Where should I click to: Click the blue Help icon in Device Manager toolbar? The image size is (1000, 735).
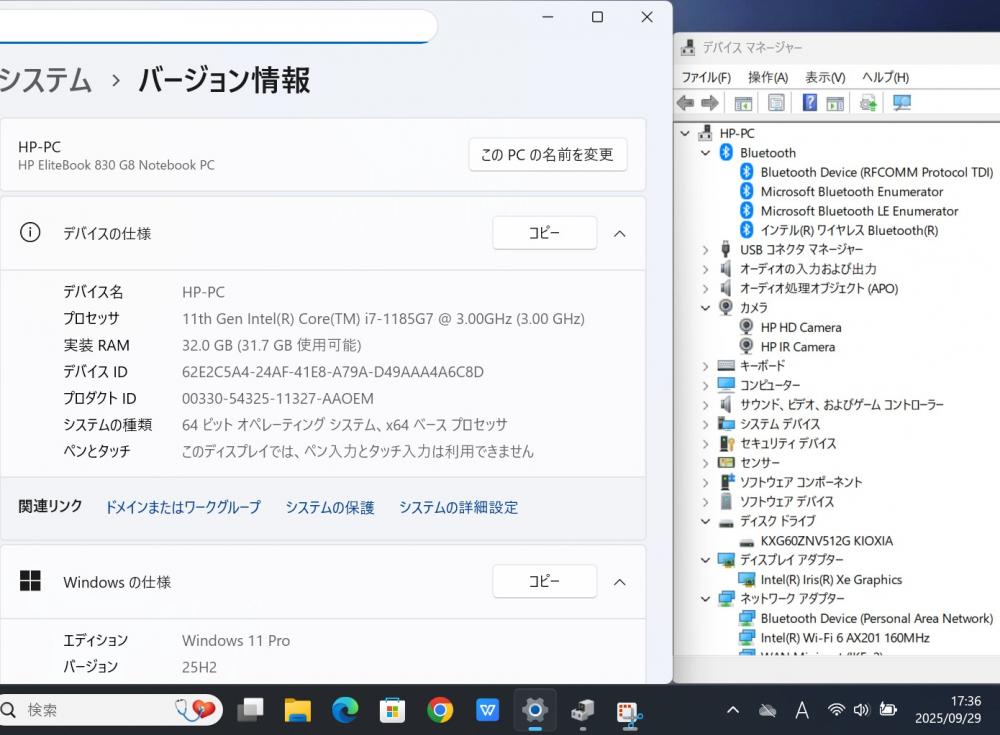(810, 103)
